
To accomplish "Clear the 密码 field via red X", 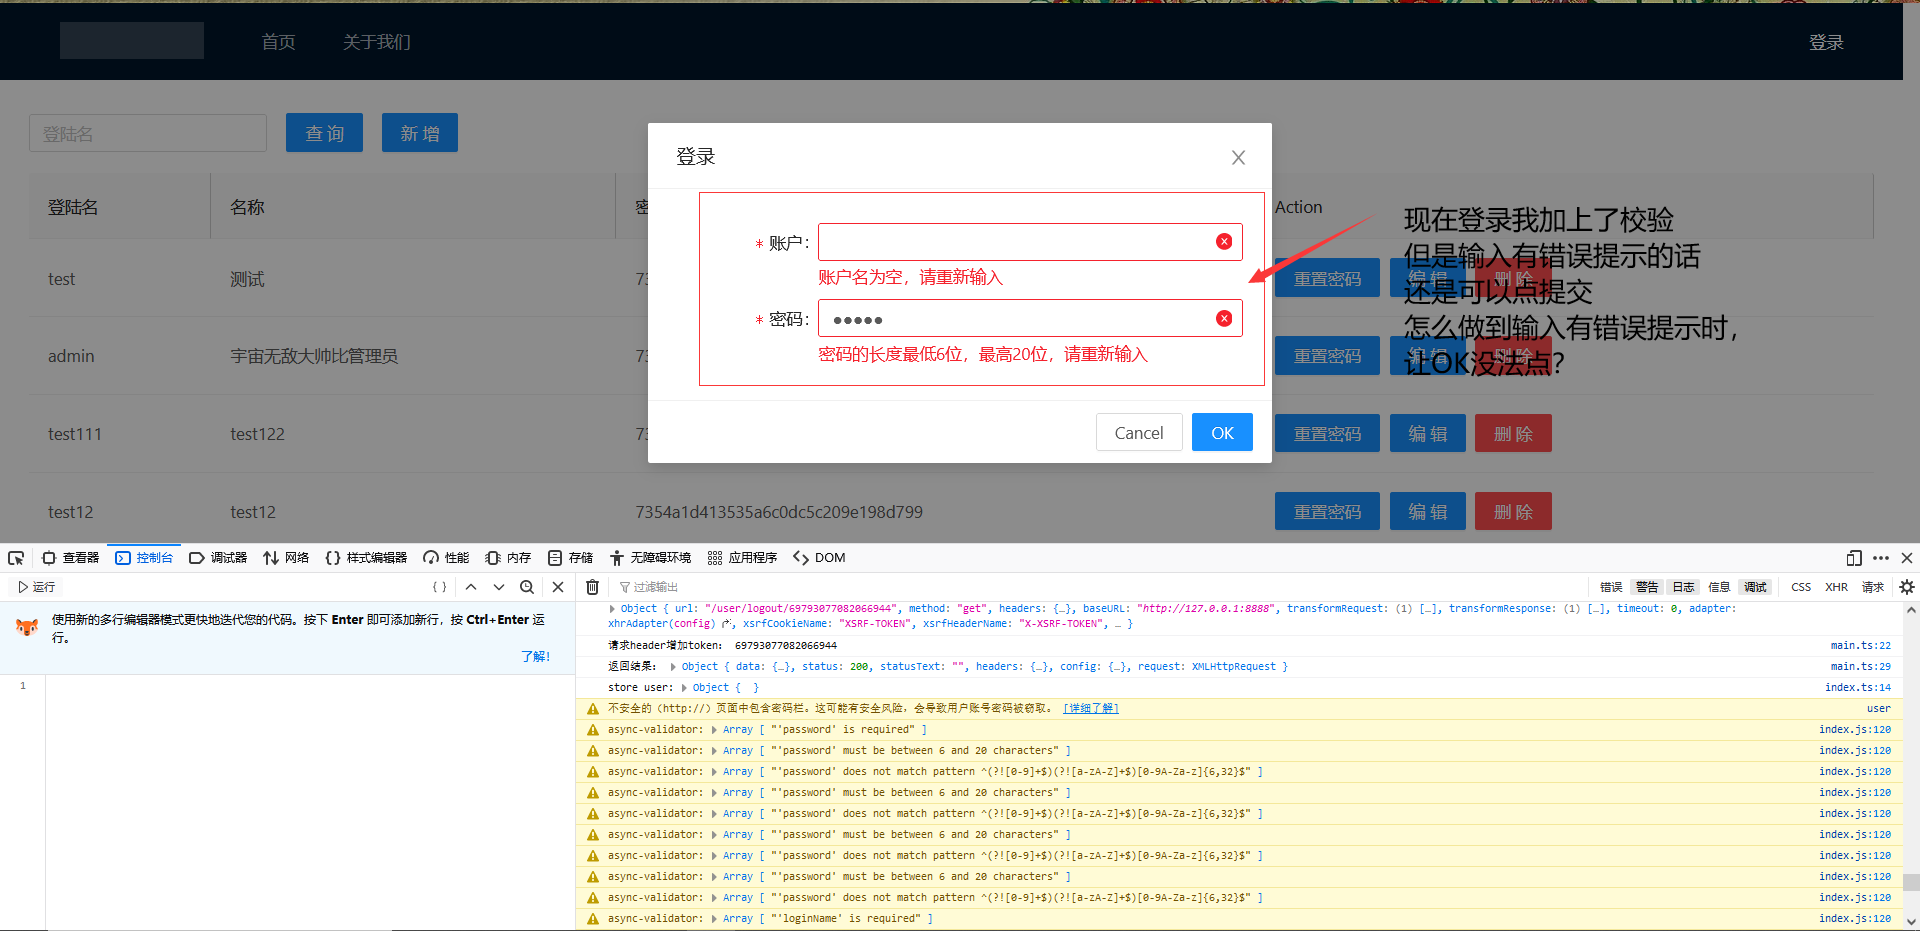I will pyautogui.click(x=1224, y=319).
